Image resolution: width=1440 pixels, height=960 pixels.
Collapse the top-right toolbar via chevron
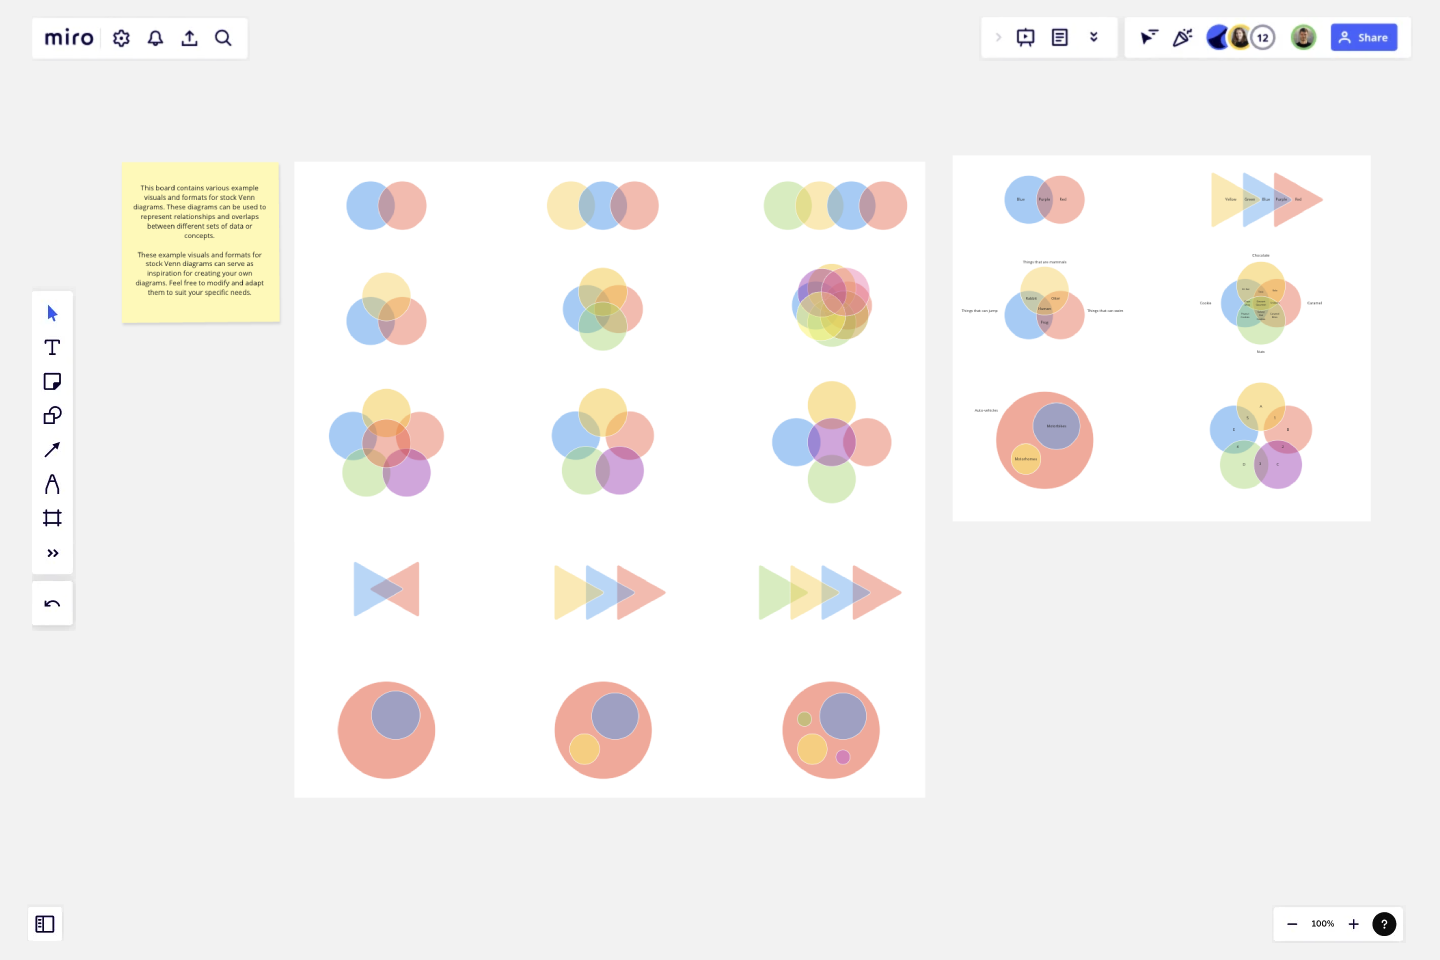[1094, 37]
